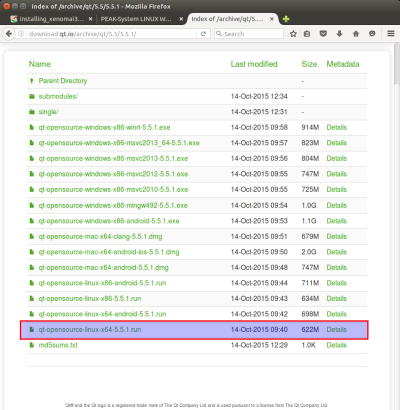Switch to the installing_xenomai3 tab
This screenshot has height=410, width=400.
51,19
